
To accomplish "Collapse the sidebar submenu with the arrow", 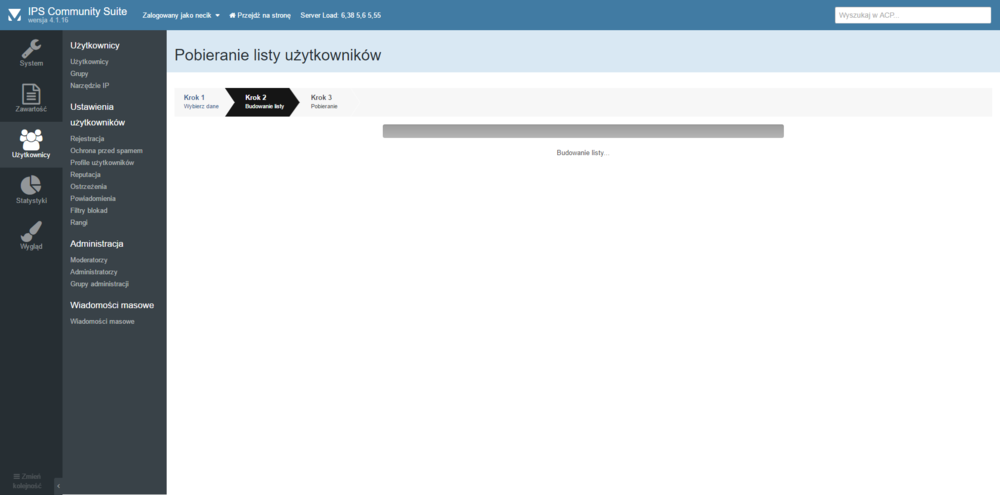I will 57,486.
